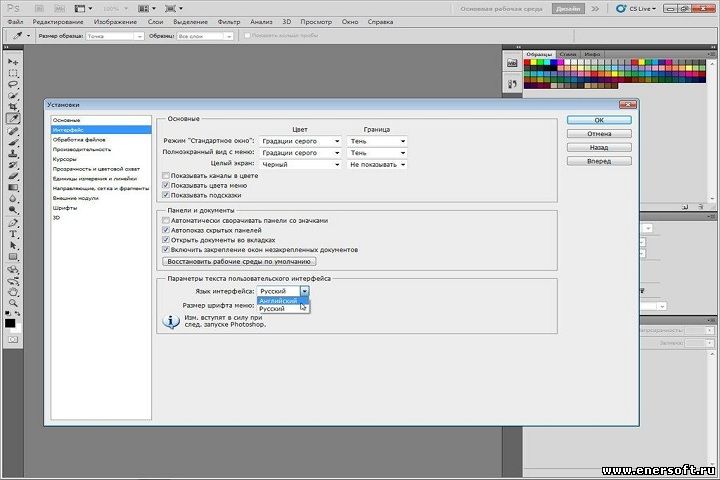Select the Lasso tool
Viewport: 720px width, 480px height.
click(13, 85)
